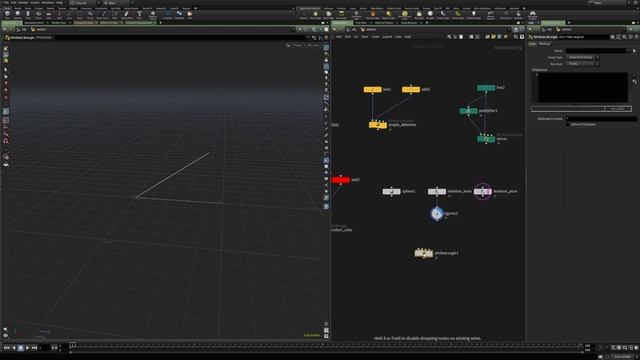This screenshot has height=360, width=640.
Task: Open the Windows menu
Action: [x=47, y=3]
